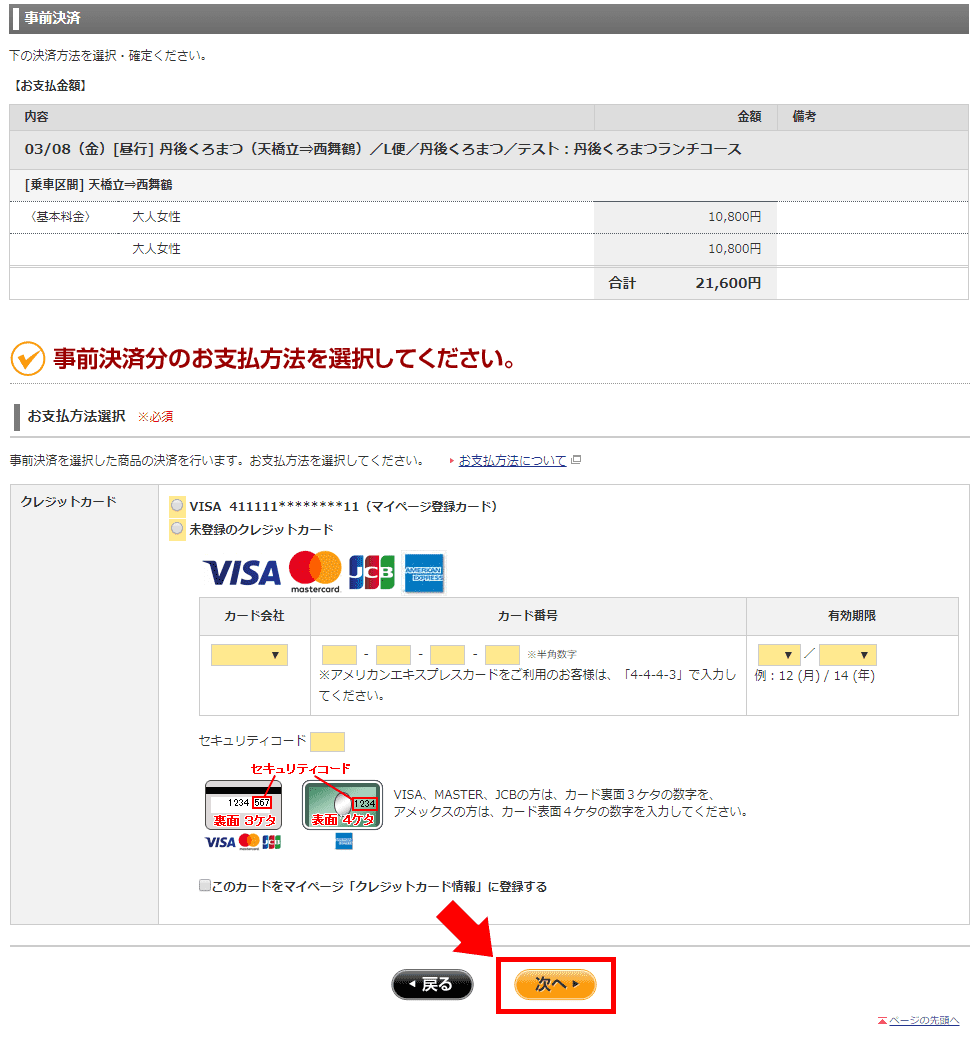
Task: Click the JCB logo icon
Action: tap(371, 572)
